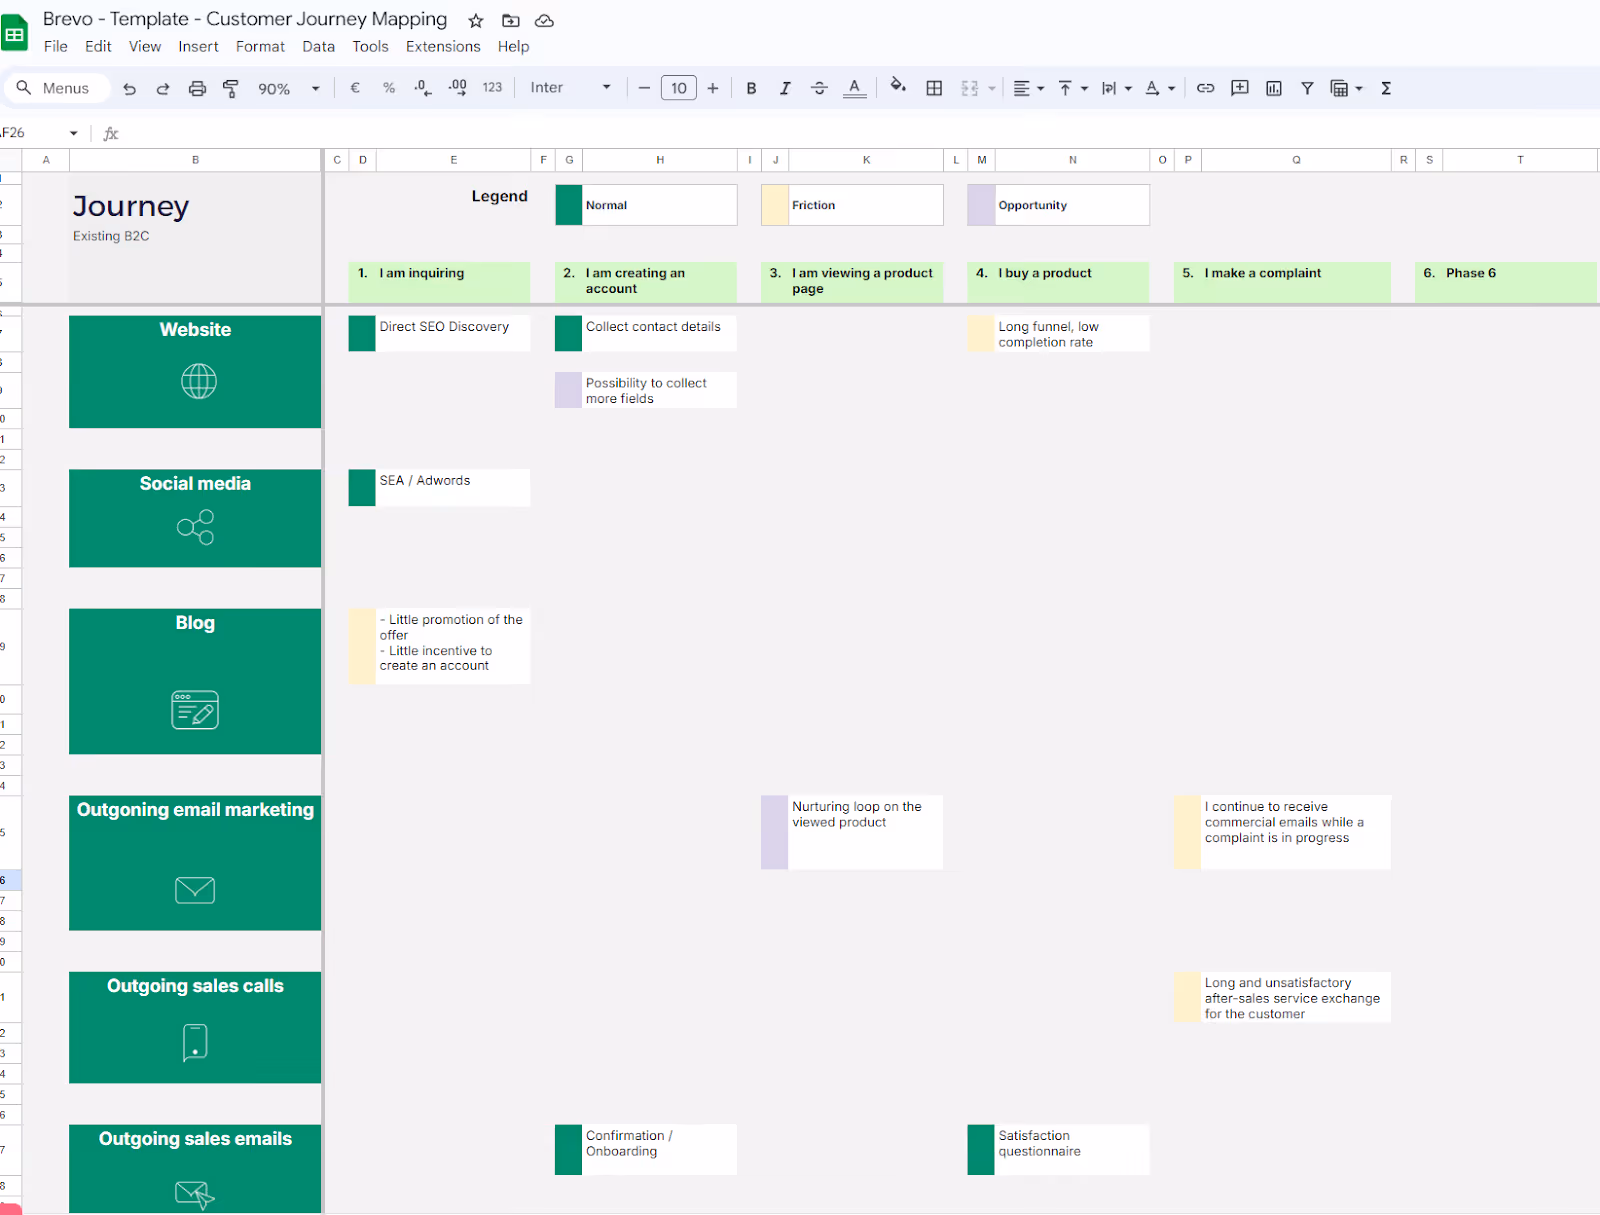Select 'I am inquiring' phase header

click(x=439, y=281)
